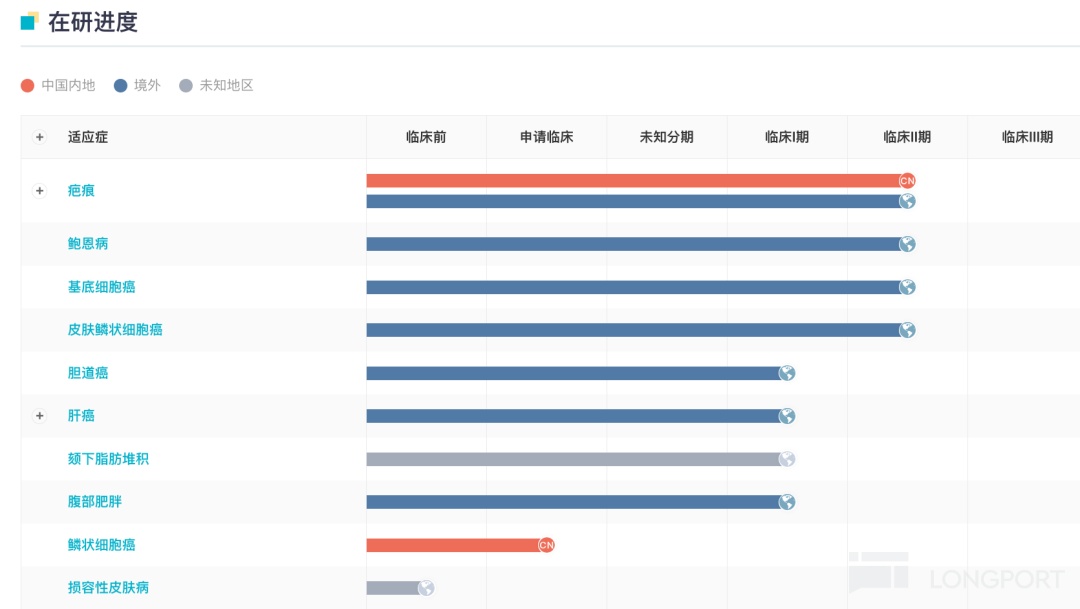Screen dimensions: 1080x609
Task: Click the blue 肝癌 progress bar
Action: click(570, 416)
